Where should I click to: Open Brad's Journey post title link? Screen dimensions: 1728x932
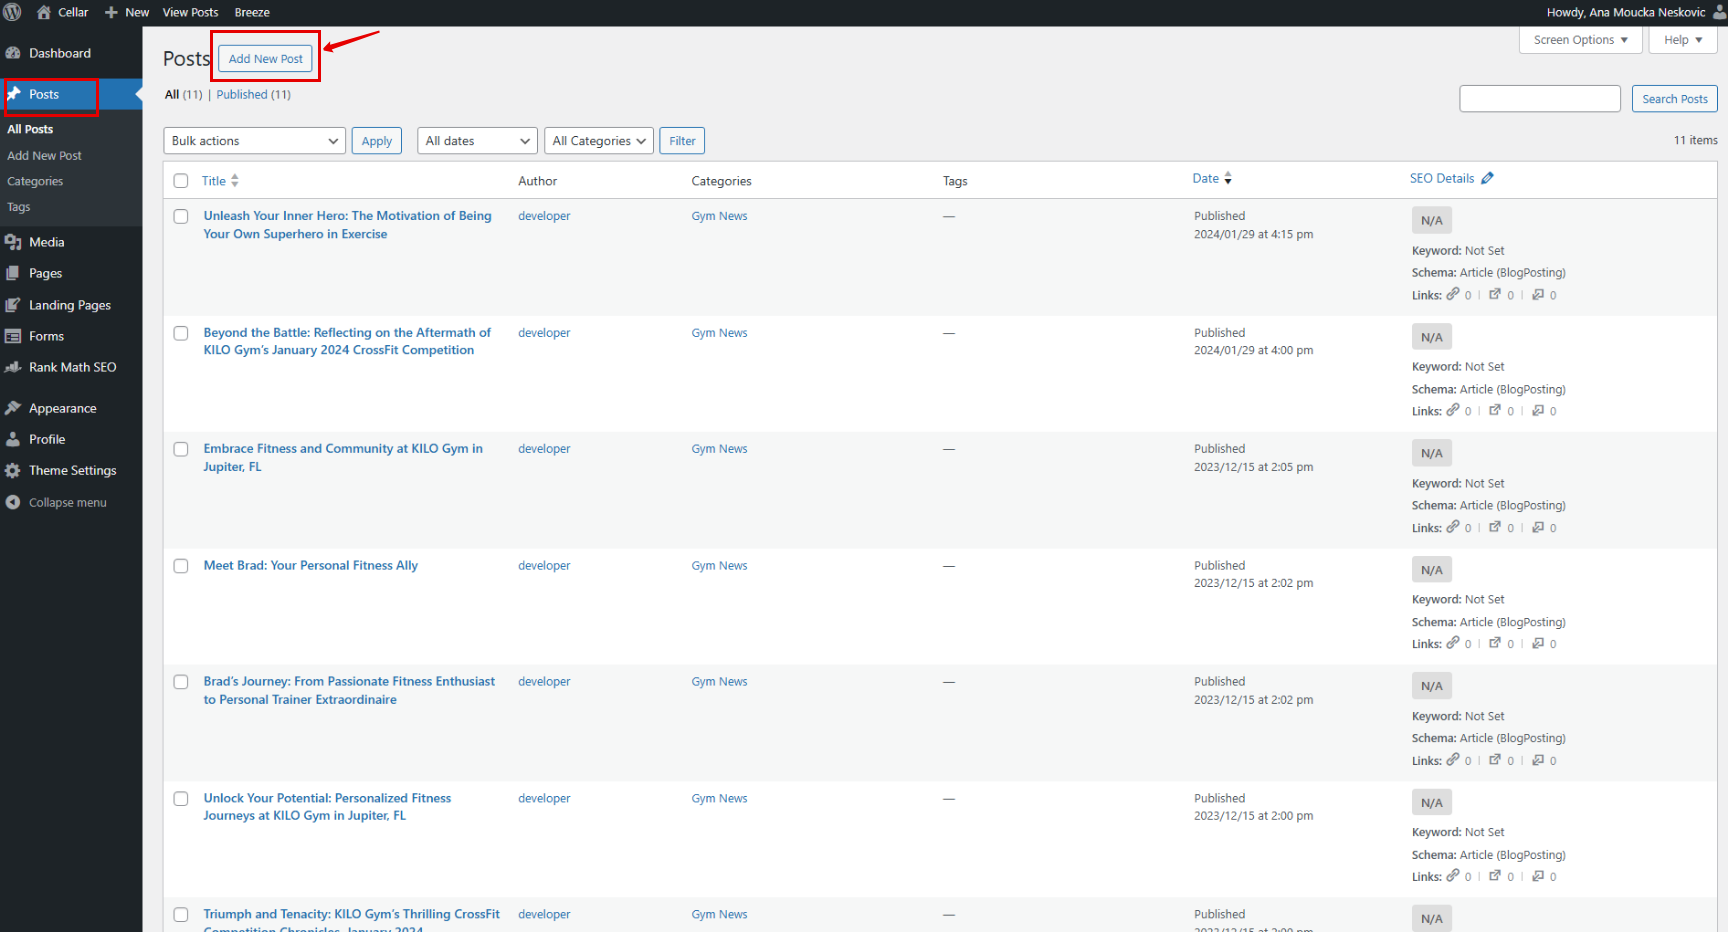pos(349,691)
